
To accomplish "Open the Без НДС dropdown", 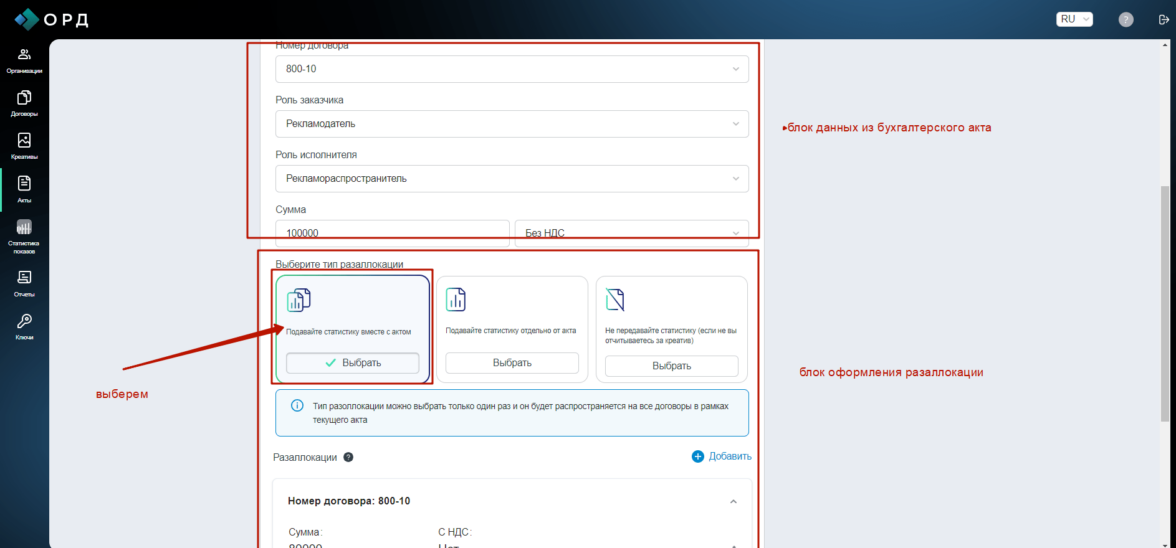I will 632,233.
